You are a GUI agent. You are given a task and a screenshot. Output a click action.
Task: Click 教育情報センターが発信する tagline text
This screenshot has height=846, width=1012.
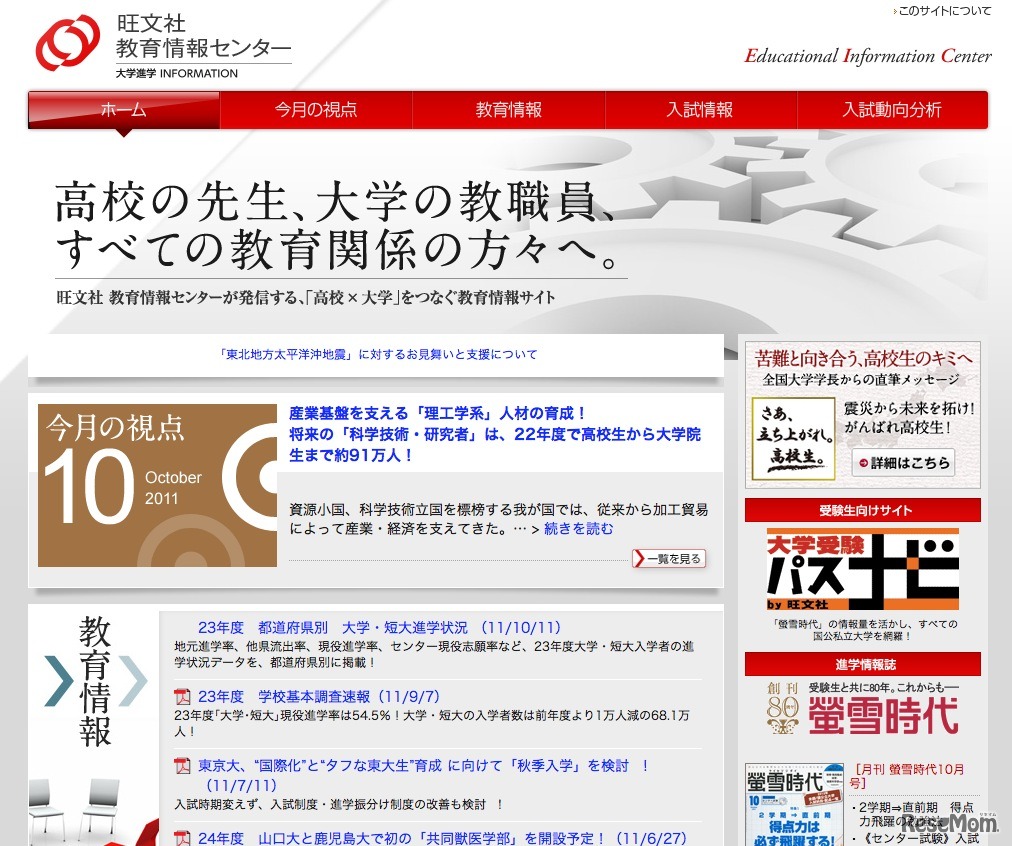tap(305, 297)
